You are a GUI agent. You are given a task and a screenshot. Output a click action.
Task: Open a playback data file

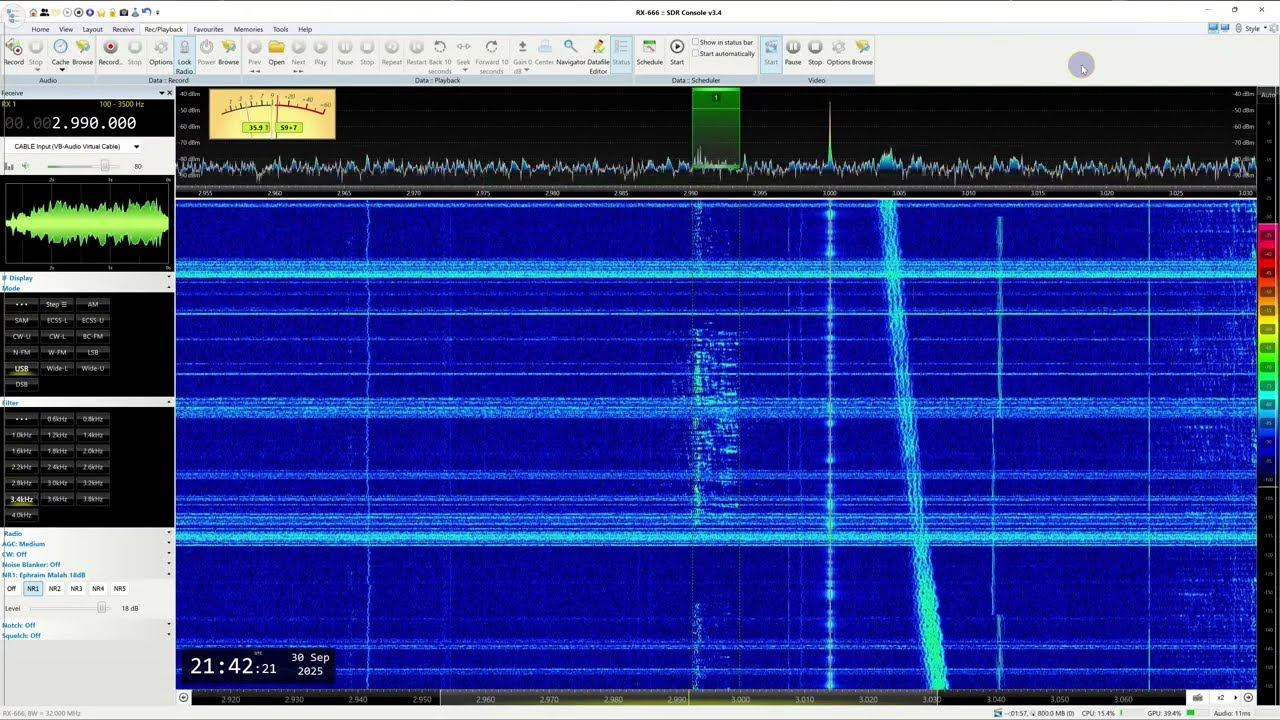(276, 52)
